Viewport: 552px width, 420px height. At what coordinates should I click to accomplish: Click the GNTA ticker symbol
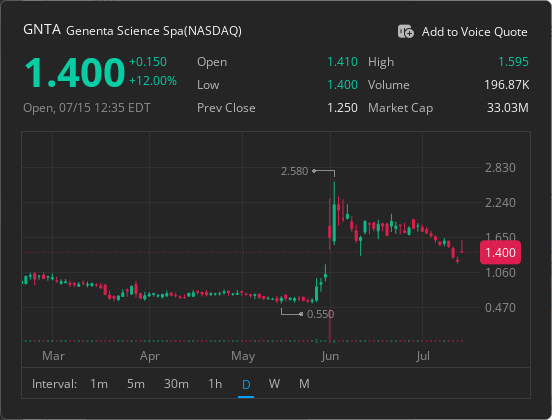(42, 30)
